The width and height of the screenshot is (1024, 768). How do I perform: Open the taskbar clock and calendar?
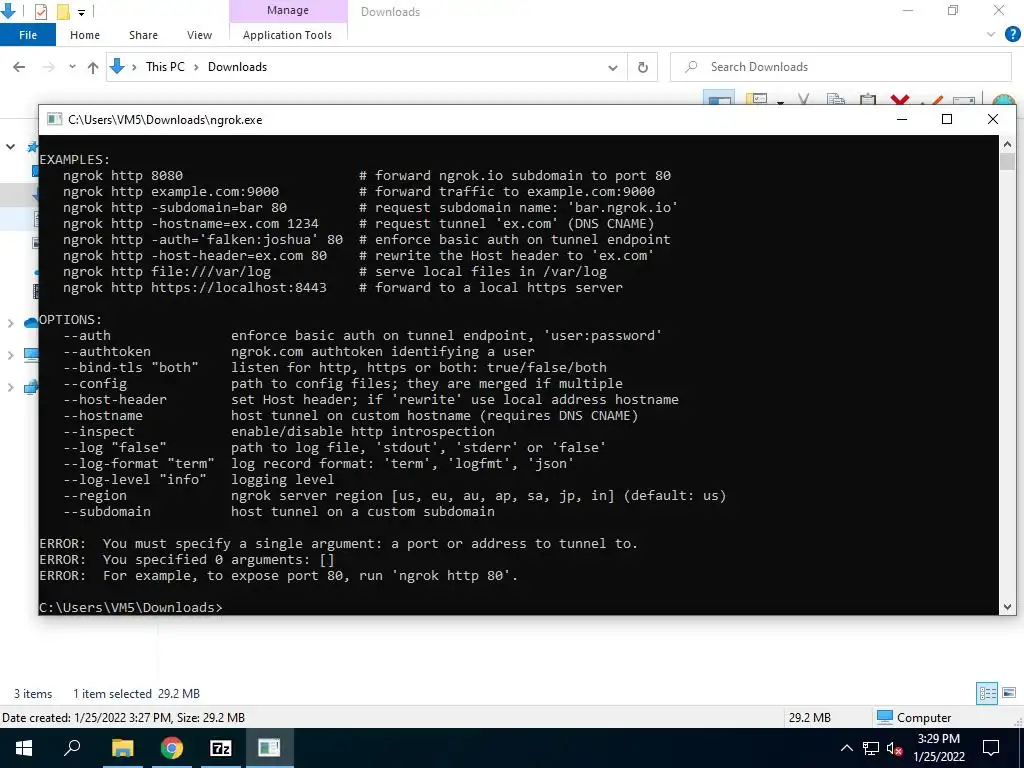pos(938,748)
